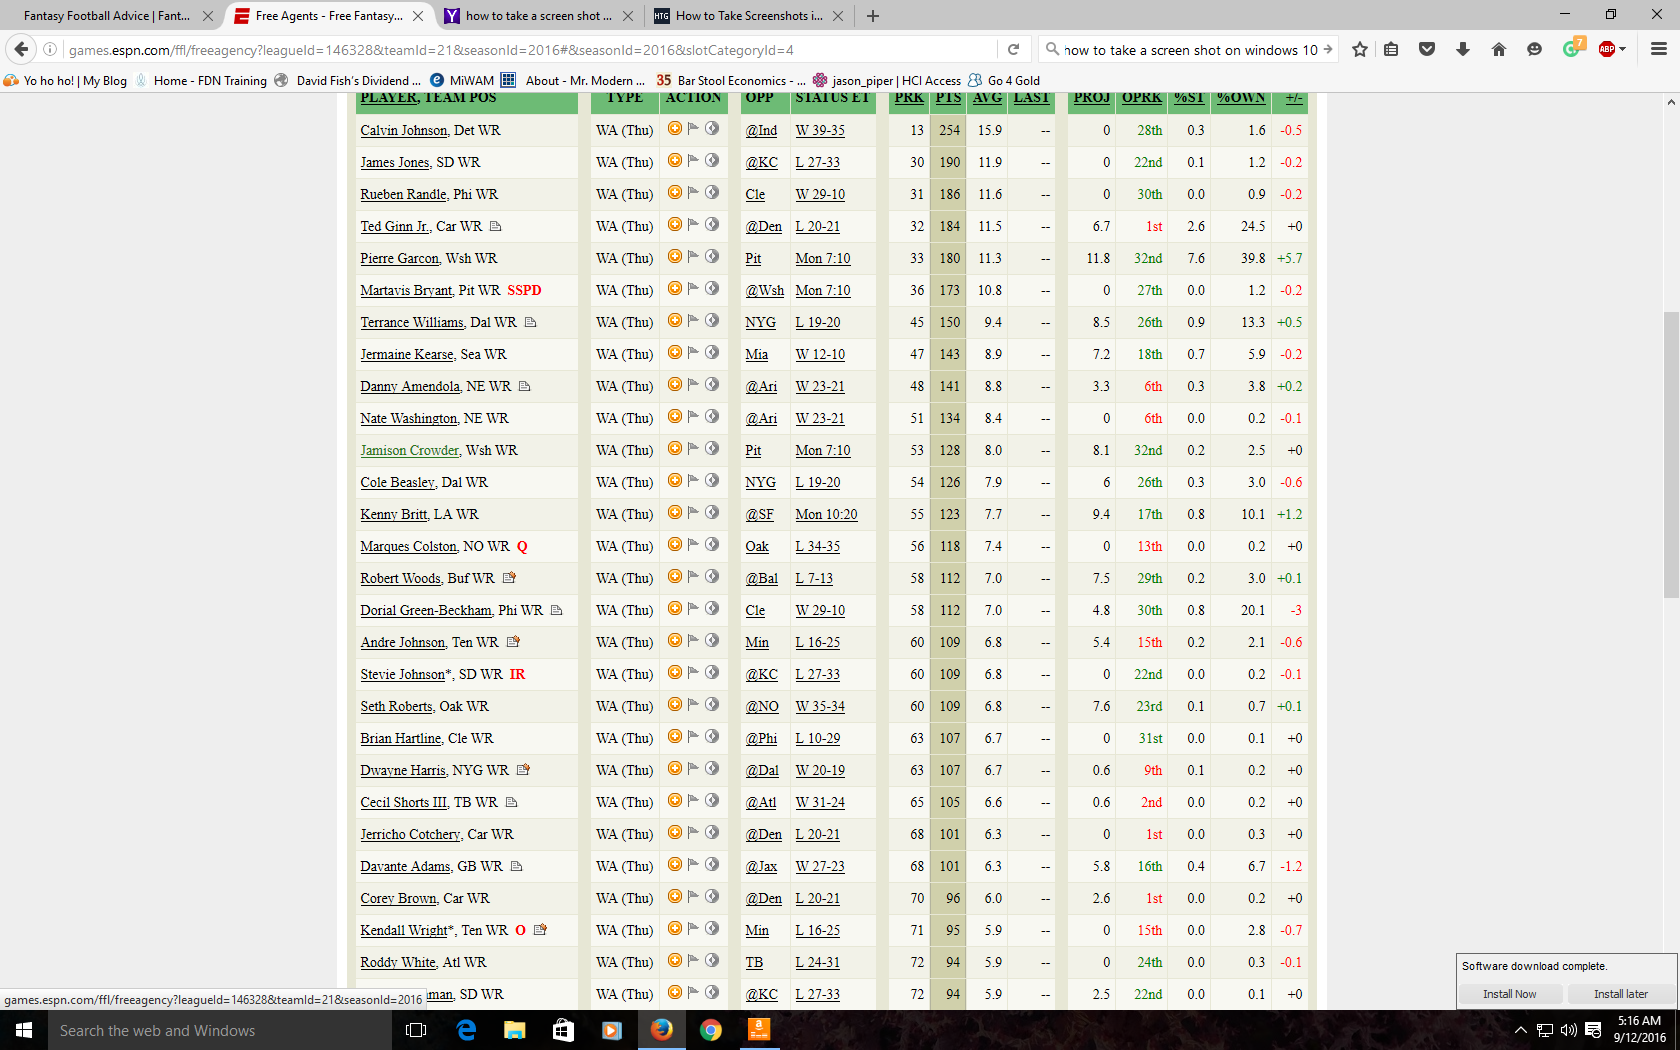The image size is (1680, 1050).
Task: Sort table by the PROJ column header
Action: (1092, 98)
